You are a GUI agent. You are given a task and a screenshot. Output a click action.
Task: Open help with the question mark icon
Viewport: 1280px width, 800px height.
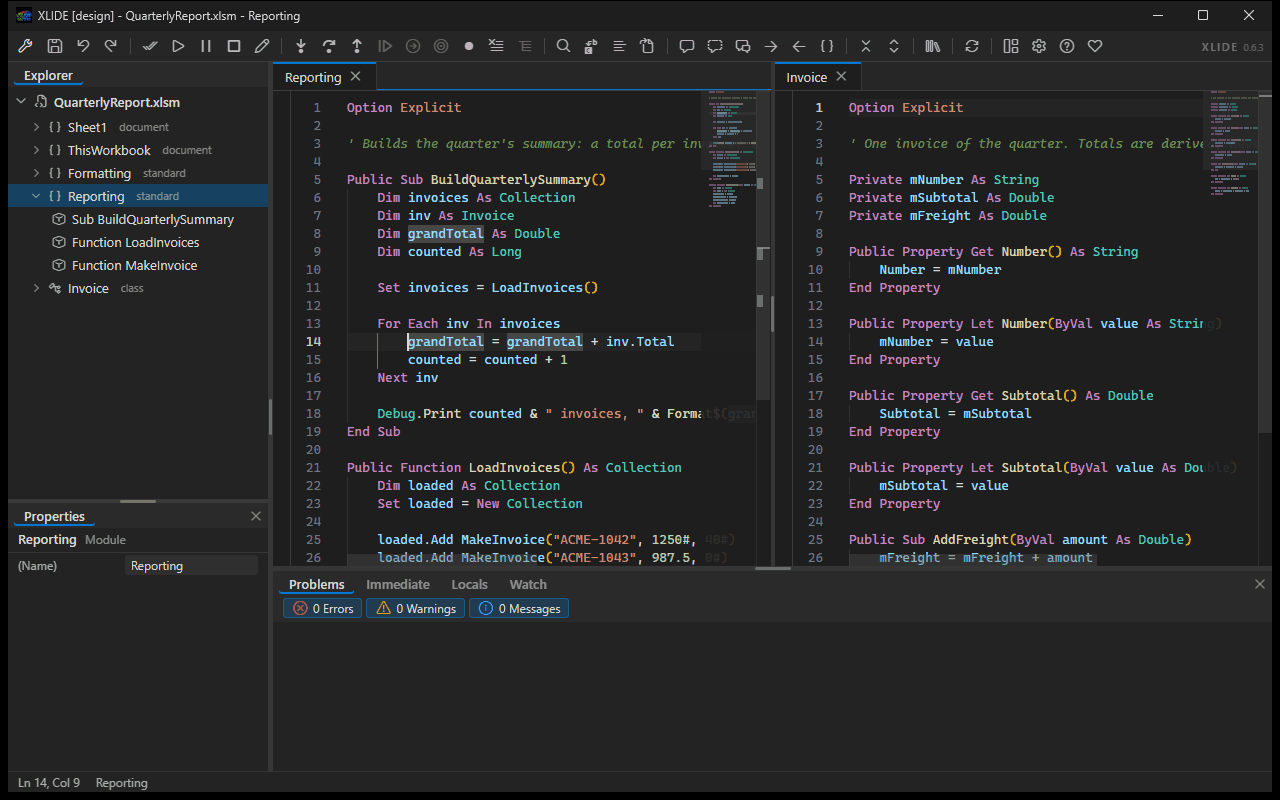click(x=1067, y=46)
